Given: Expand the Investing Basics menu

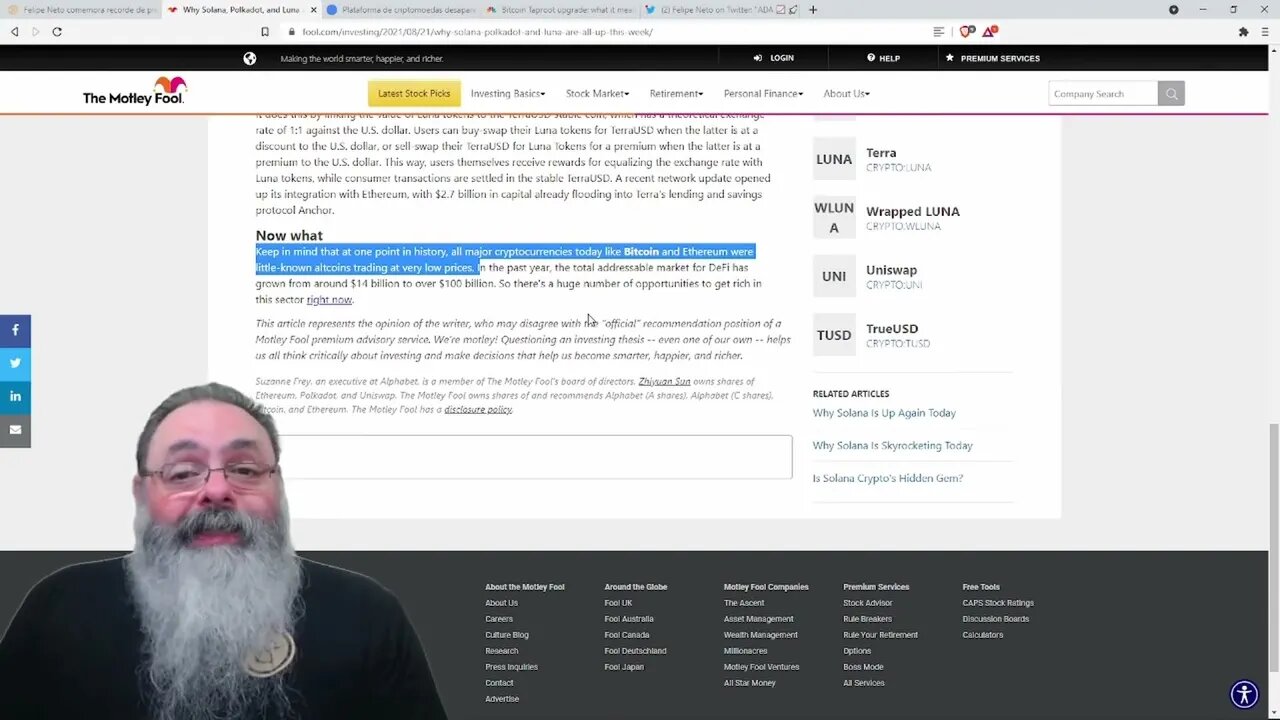Looking at the screenshot, I should 508,94.
